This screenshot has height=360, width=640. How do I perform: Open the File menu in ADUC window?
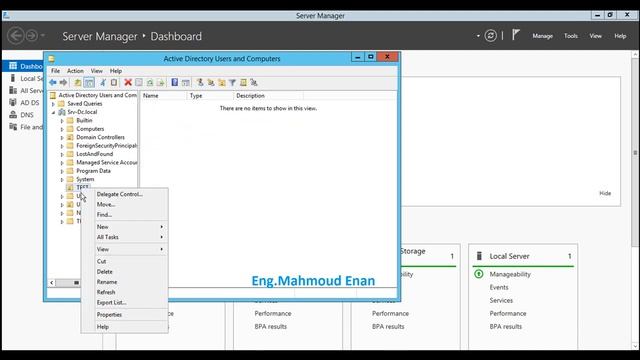56,71
